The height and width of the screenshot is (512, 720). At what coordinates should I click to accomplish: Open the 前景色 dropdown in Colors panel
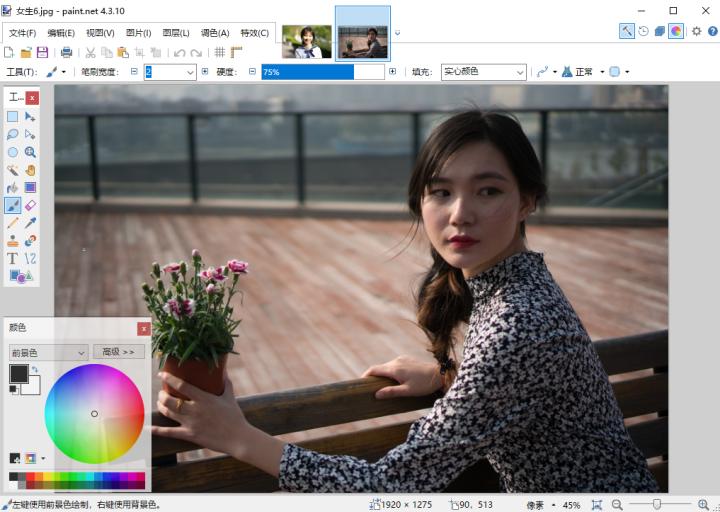tap(81, 352)
